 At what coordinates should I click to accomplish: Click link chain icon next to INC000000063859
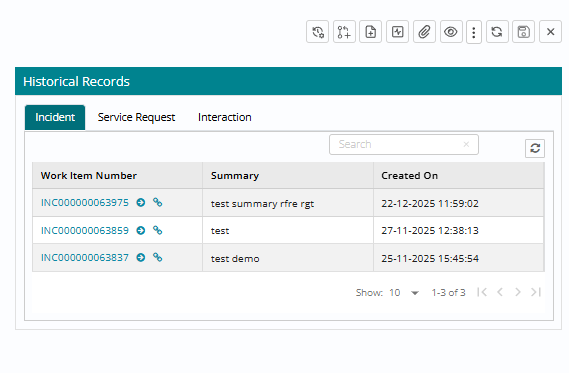tap(157, 230)
